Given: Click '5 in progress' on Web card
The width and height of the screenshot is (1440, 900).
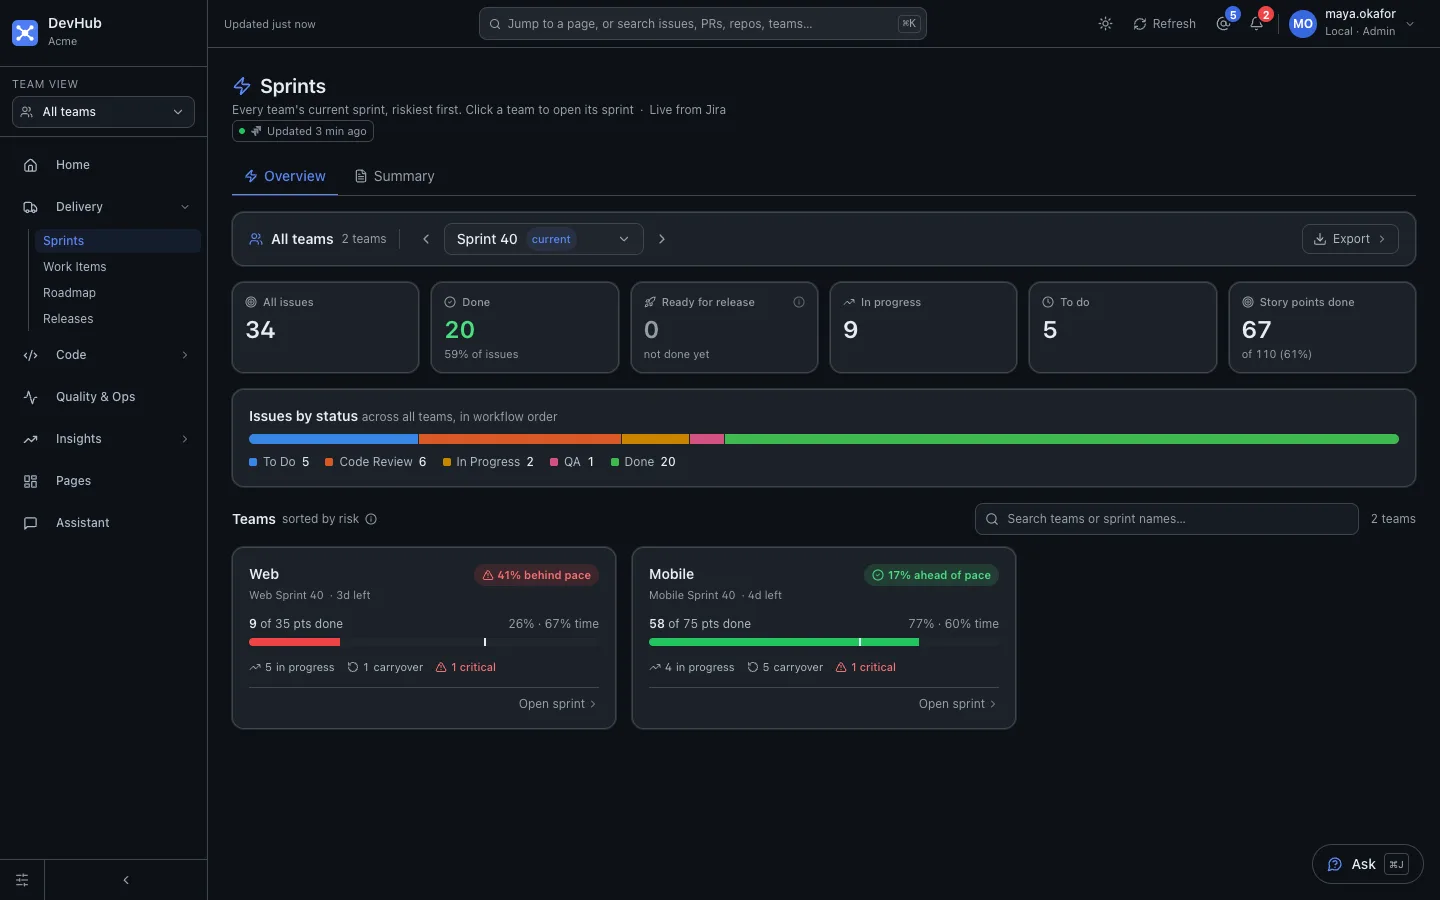Looking at the screenshot, I should click(x=292, y=667).
